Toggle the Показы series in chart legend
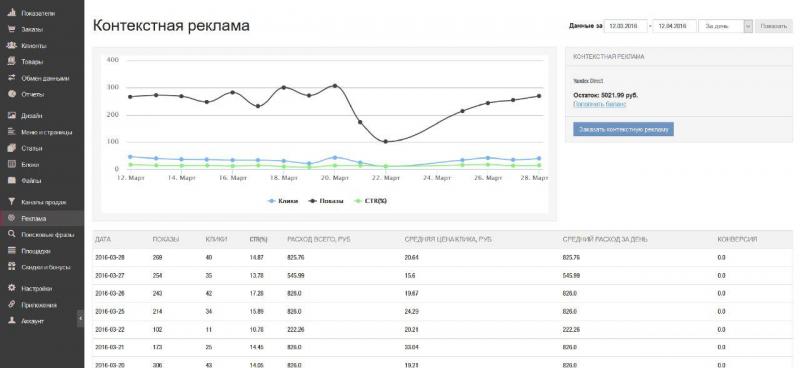This screenshot has height=368, width=800. point(326,201)
